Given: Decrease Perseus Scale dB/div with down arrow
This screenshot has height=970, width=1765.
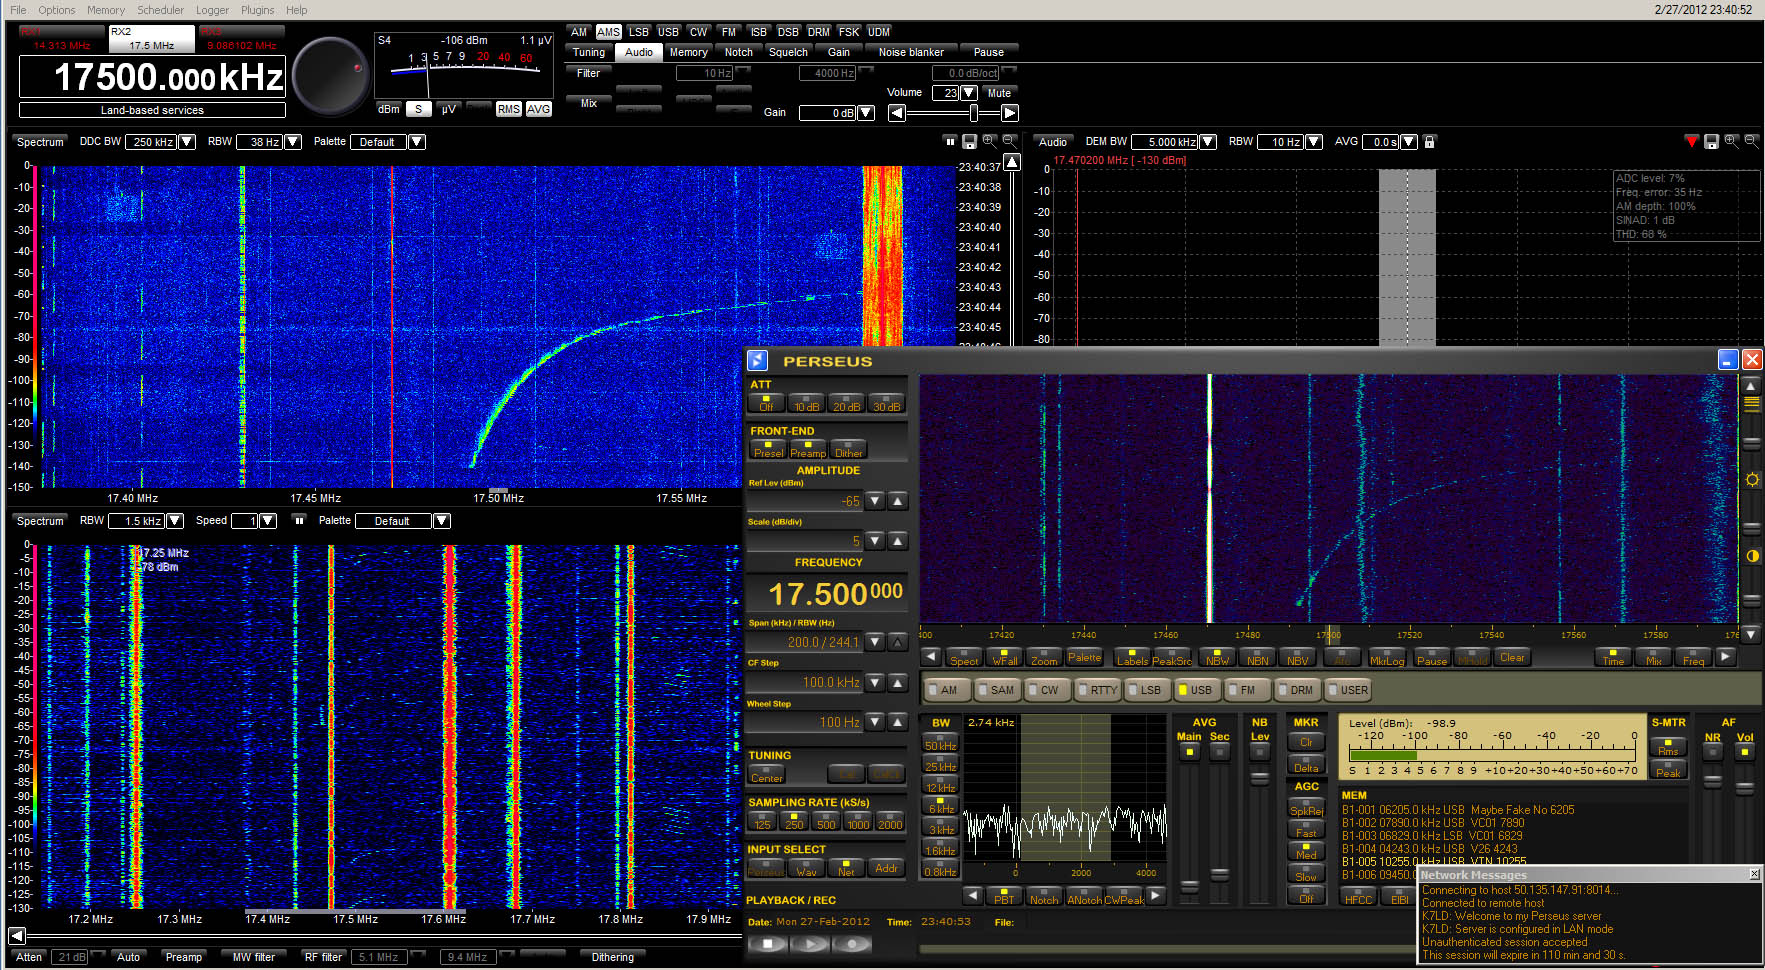Looking at the screenshot, I should tap(875, 541).
